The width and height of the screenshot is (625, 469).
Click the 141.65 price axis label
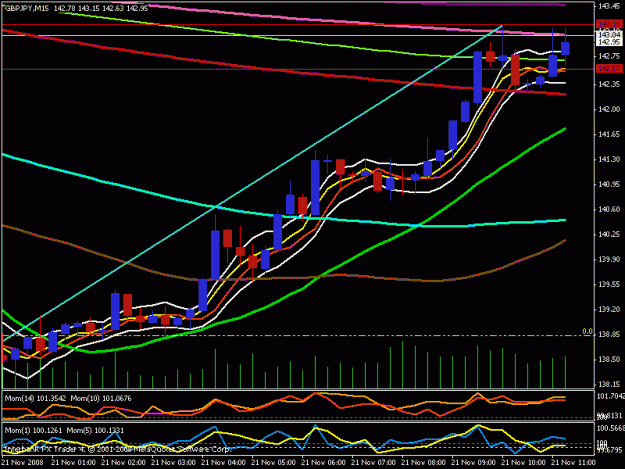tap(609, 134)
